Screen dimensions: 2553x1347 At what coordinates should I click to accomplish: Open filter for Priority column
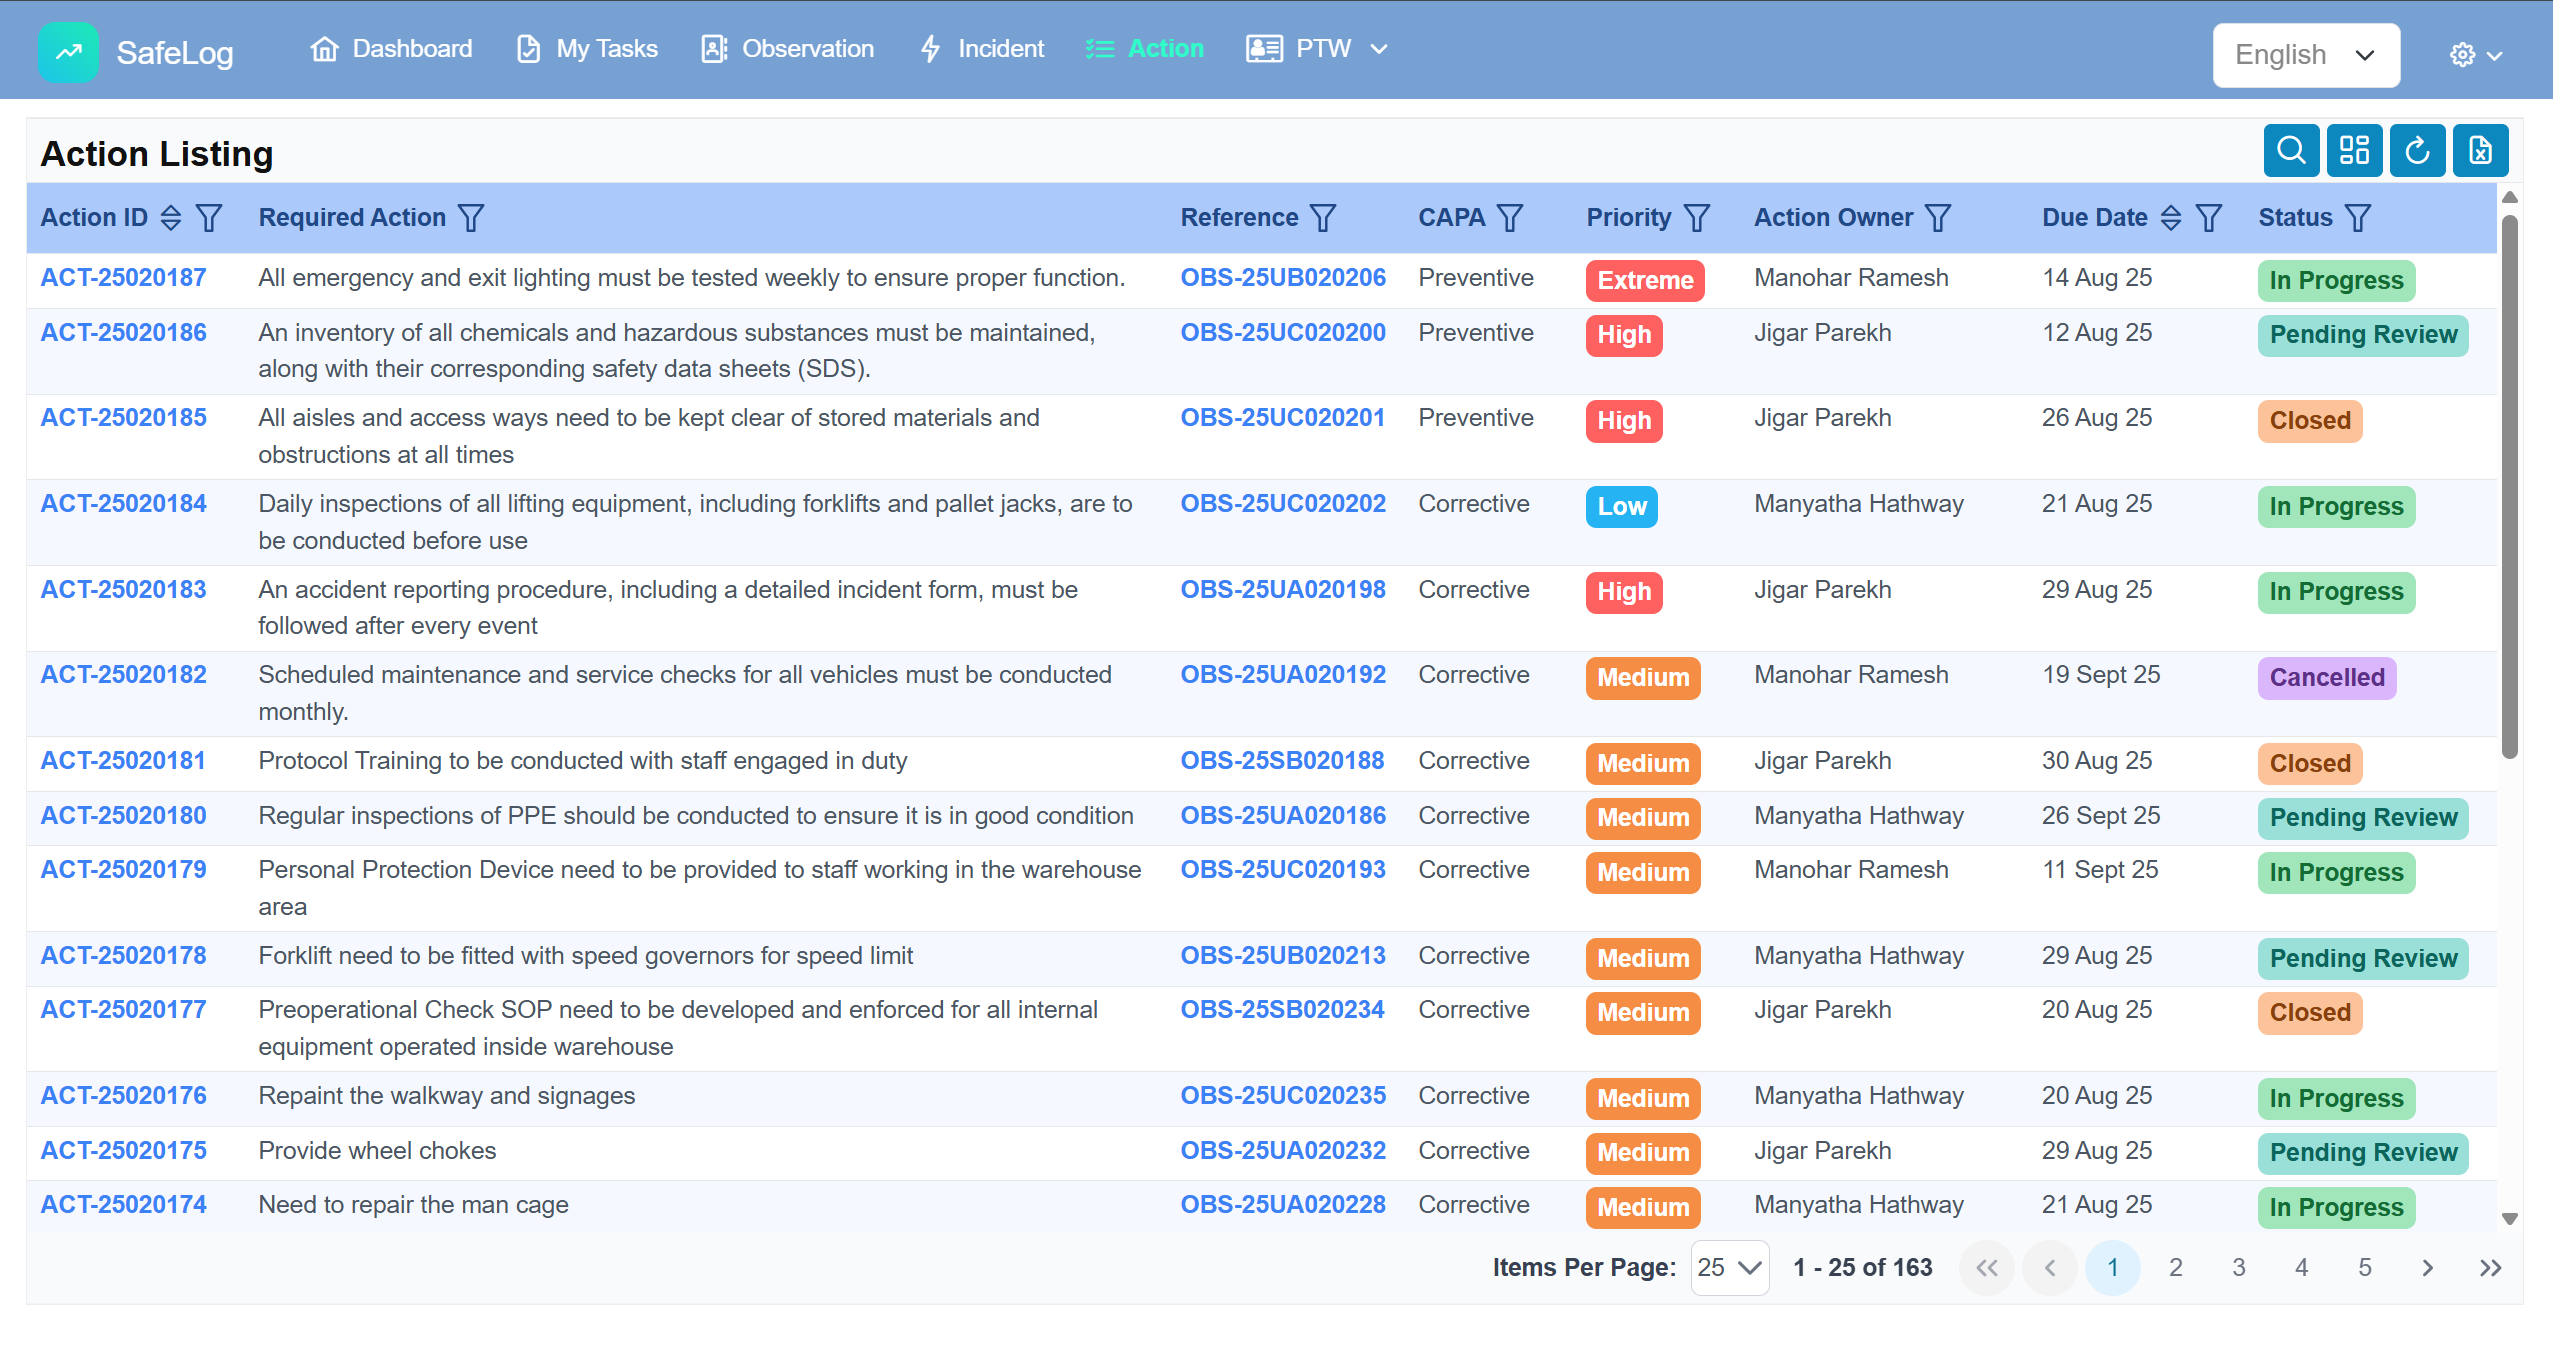[x=1697, y=218]
